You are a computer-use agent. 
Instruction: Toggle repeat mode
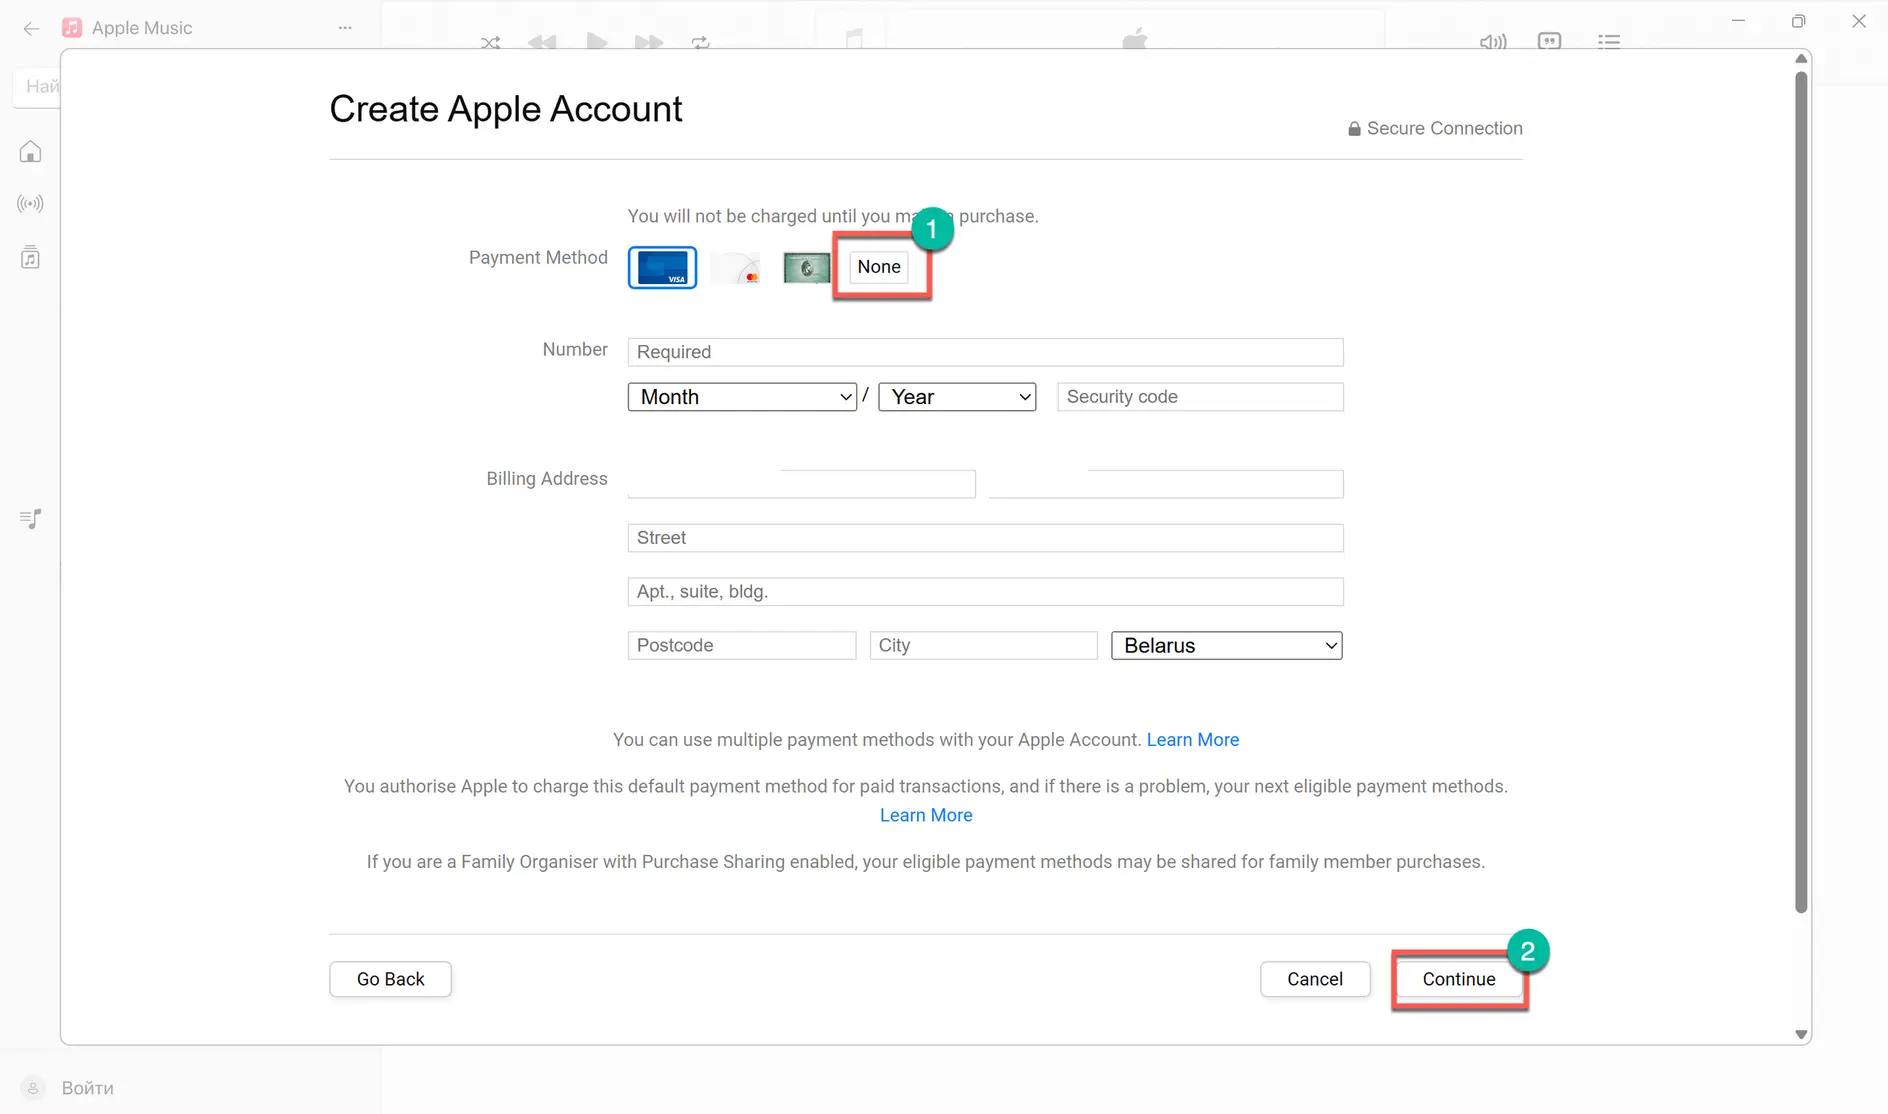[x=700, y=42]
